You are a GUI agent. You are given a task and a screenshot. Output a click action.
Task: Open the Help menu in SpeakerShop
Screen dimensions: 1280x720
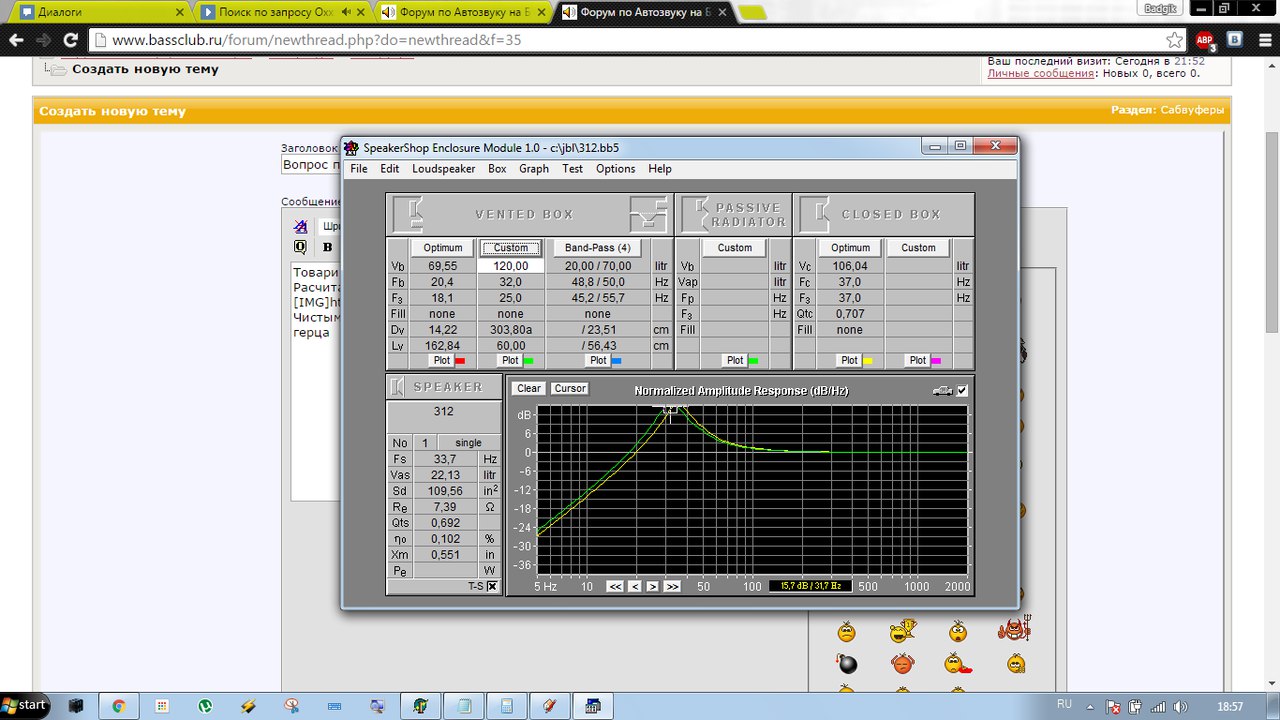click(x=660, y=169)
